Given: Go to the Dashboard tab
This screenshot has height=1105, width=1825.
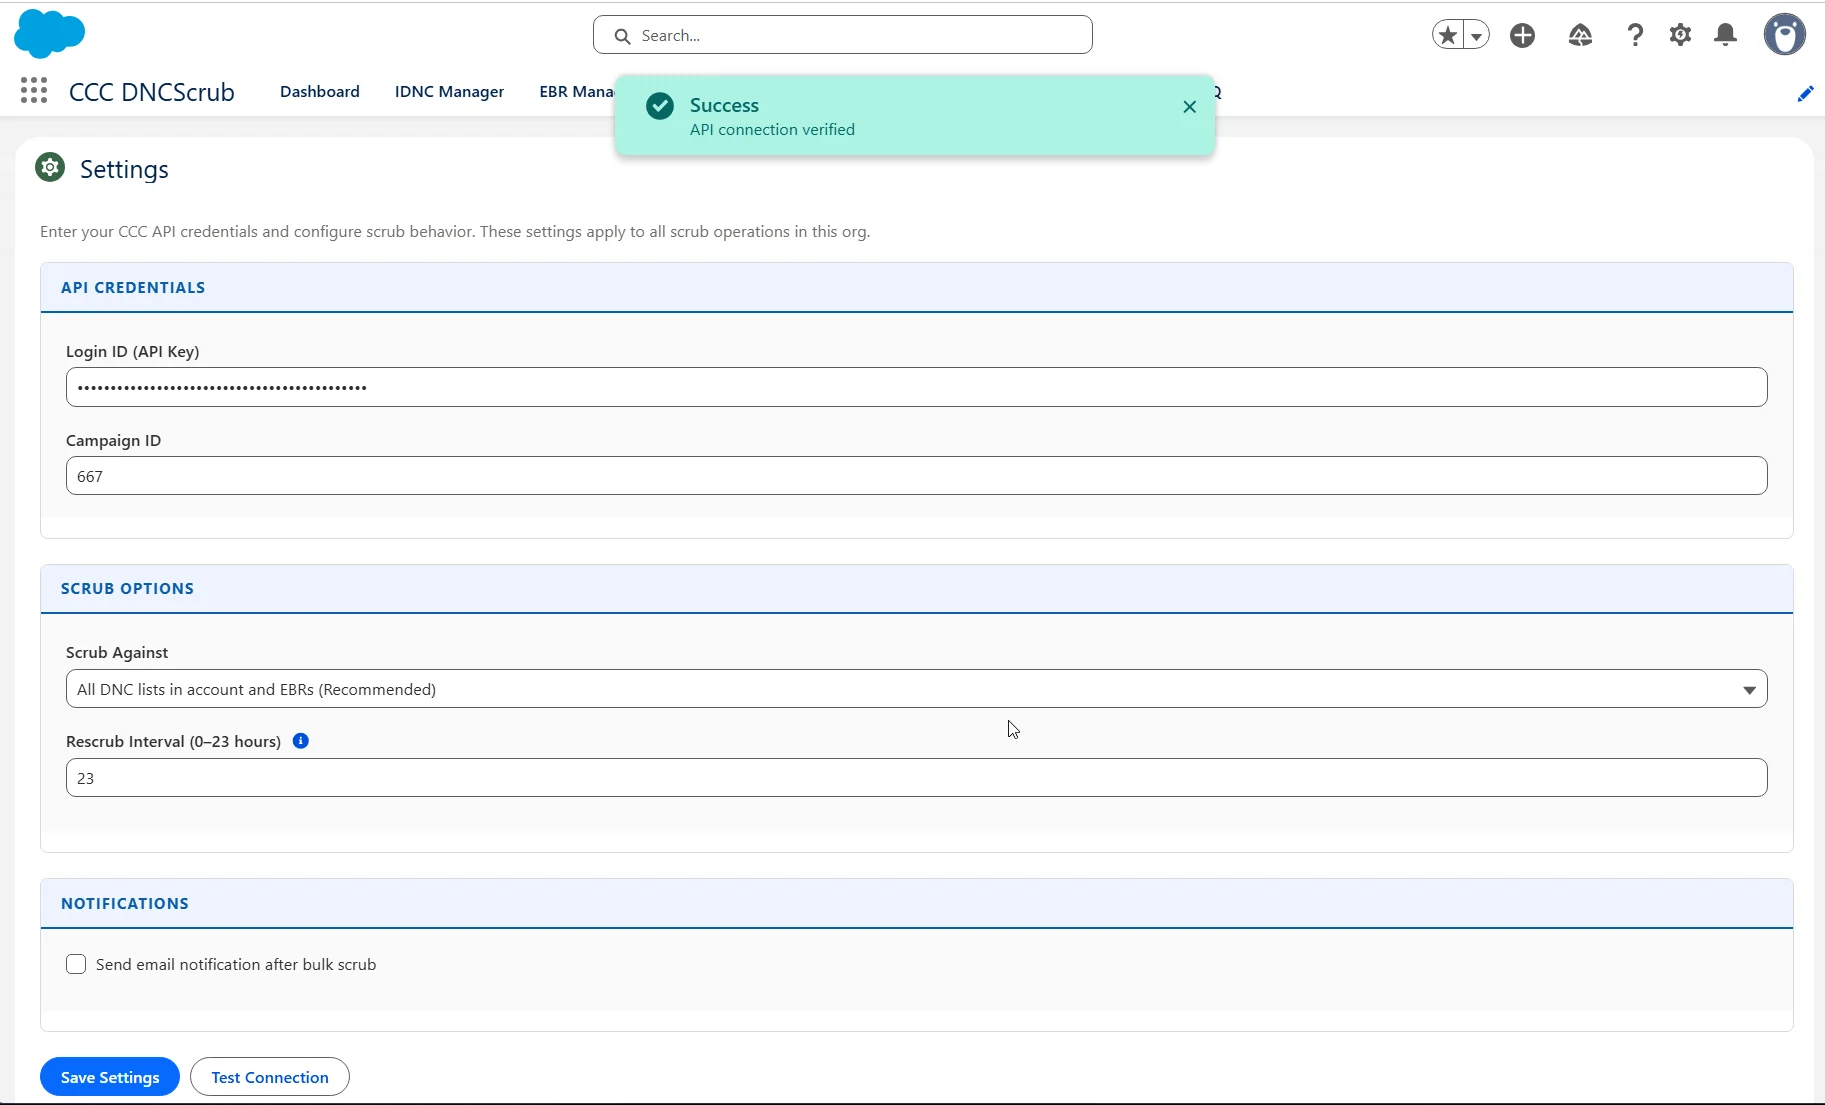Looking at the screenshot, I should click(320, 91).
